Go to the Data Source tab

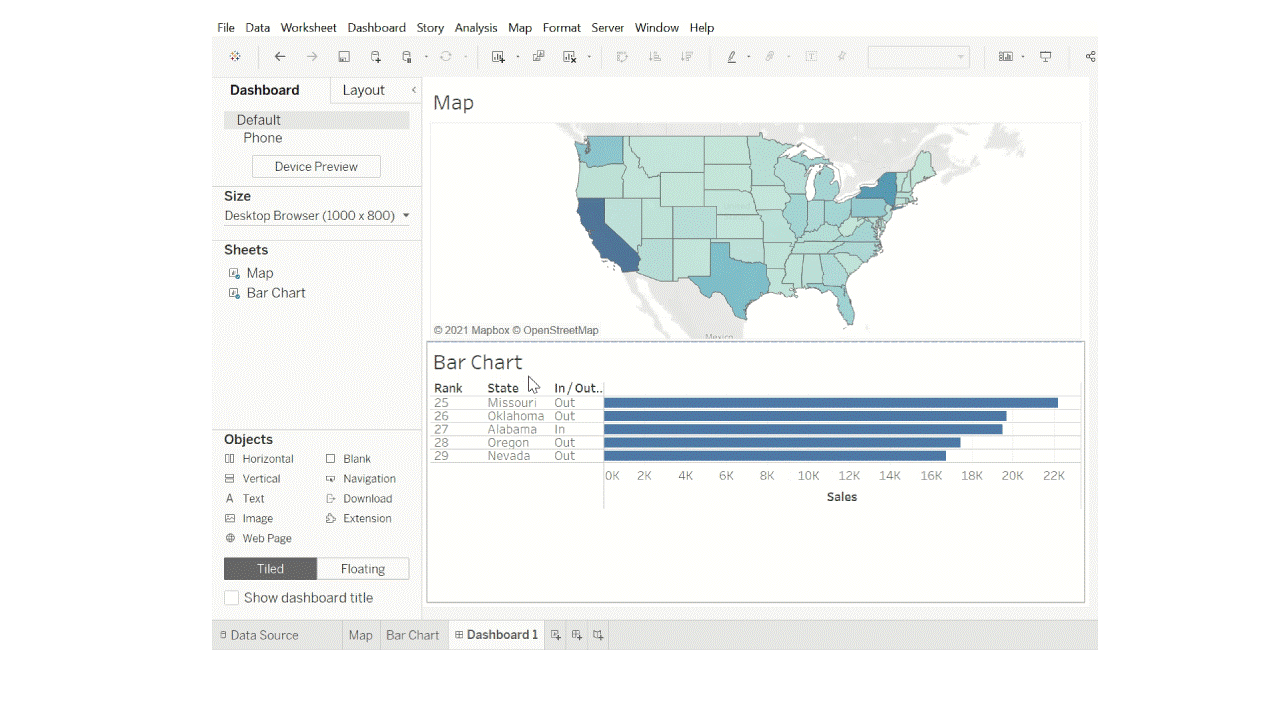[264, 635]
